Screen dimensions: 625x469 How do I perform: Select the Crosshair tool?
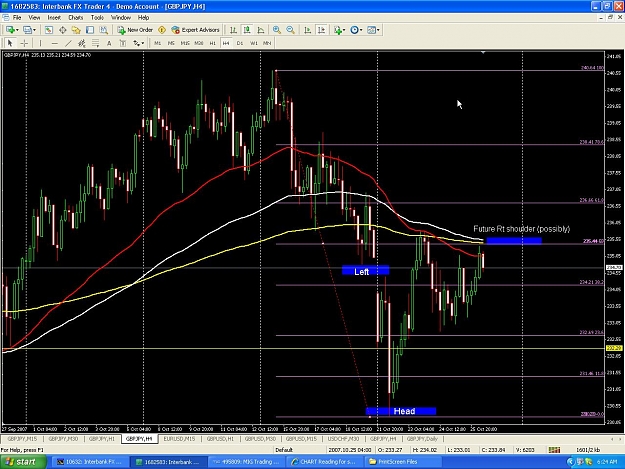(x=24, y=43)
